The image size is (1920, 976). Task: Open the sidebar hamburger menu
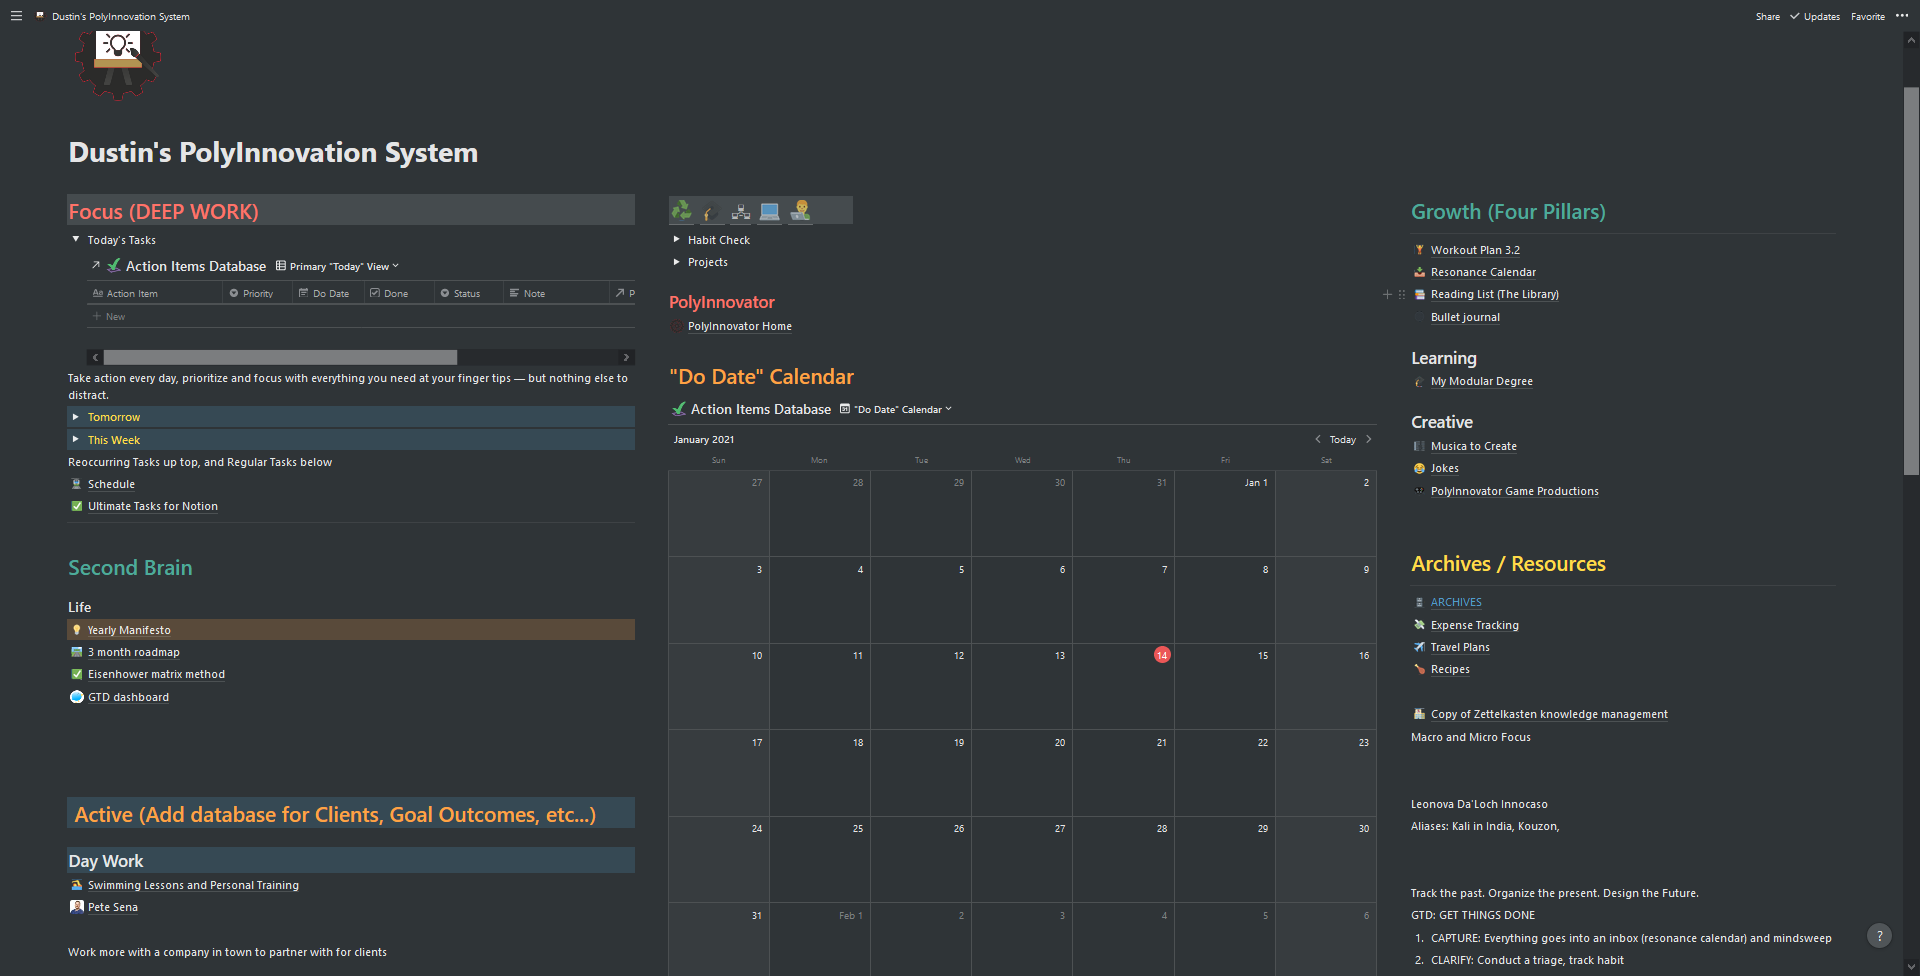coord(16,16)
